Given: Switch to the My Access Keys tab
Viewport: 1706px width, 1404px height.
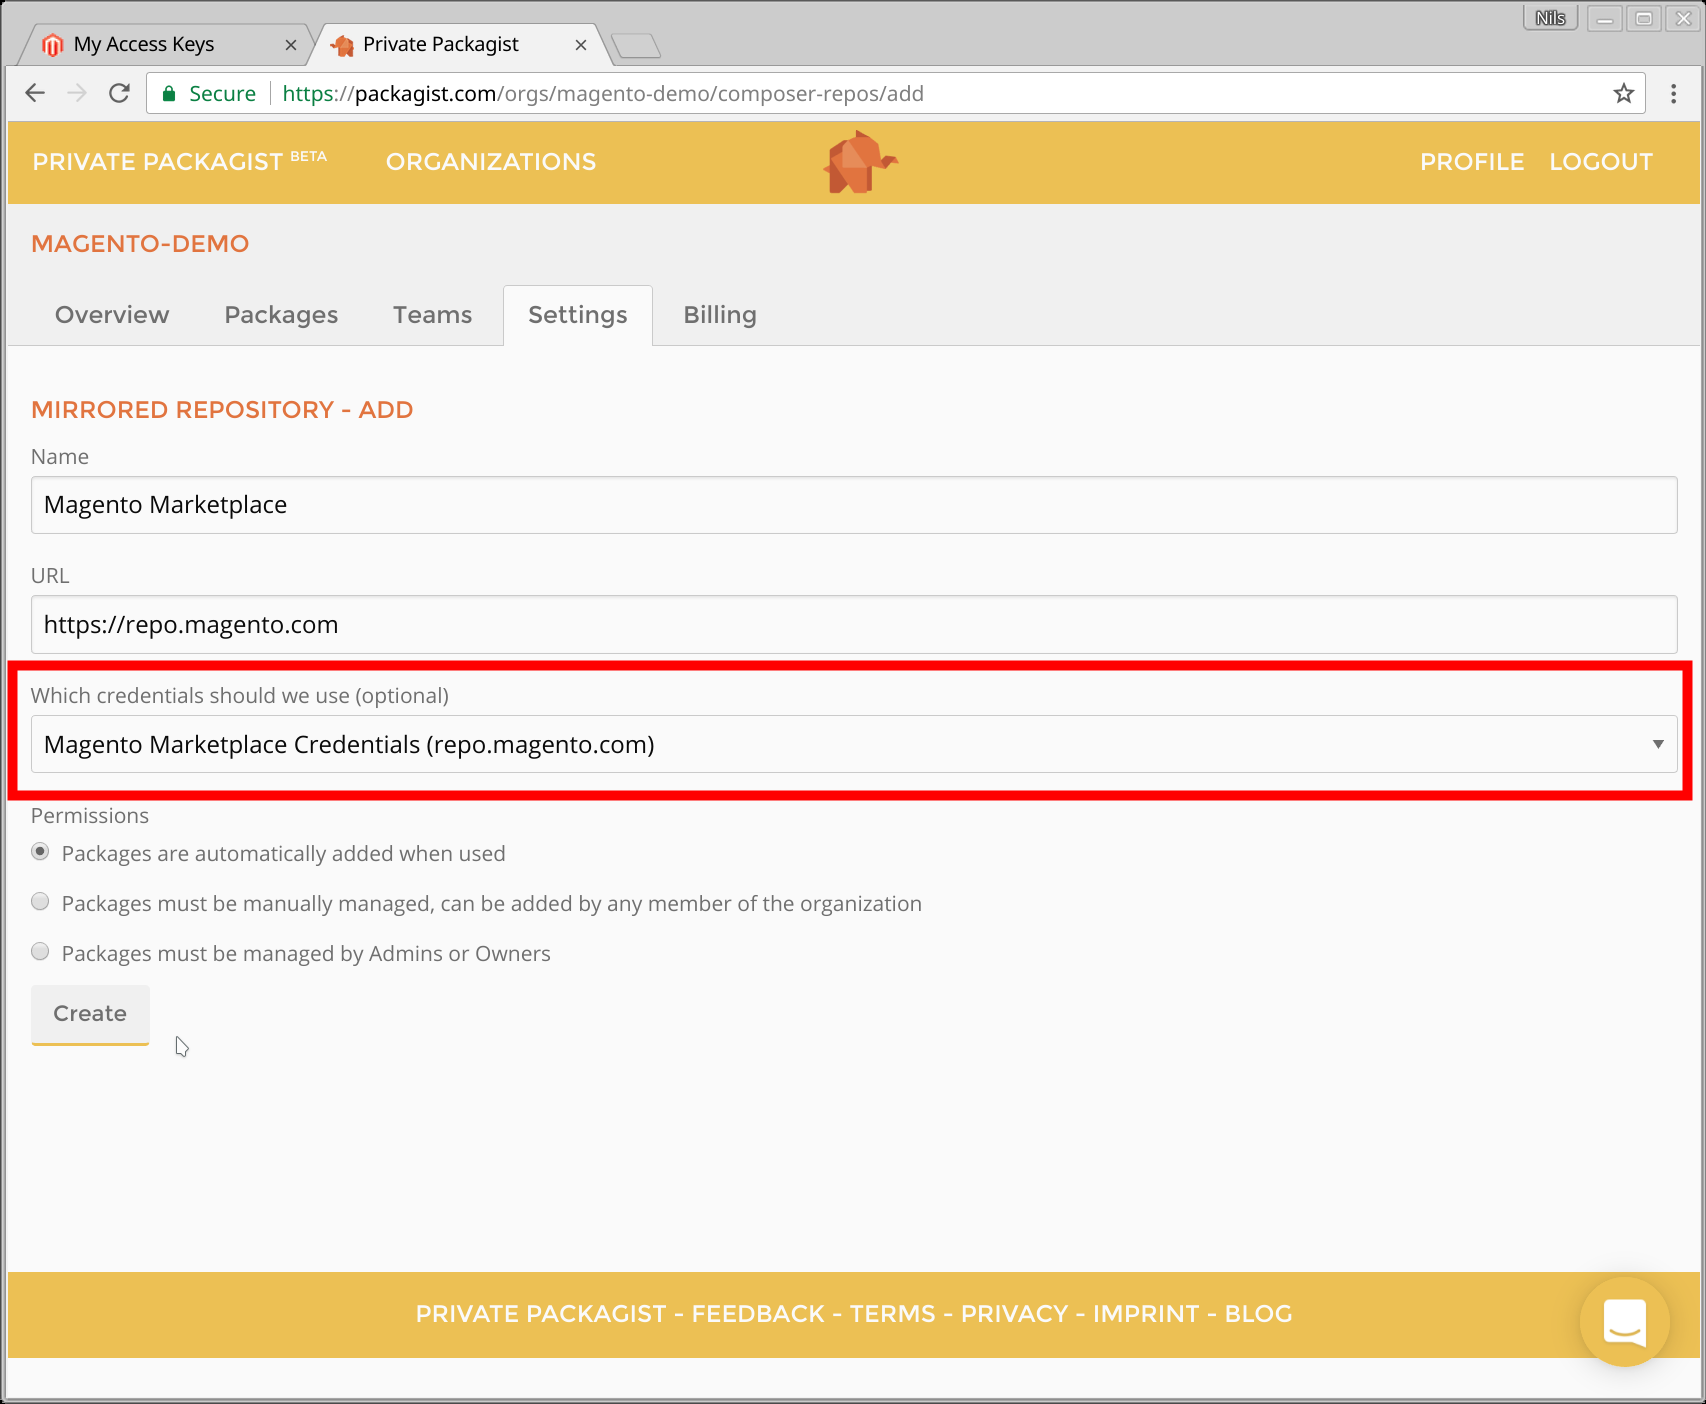Looking at the screenshot, I should click(166, 44).
